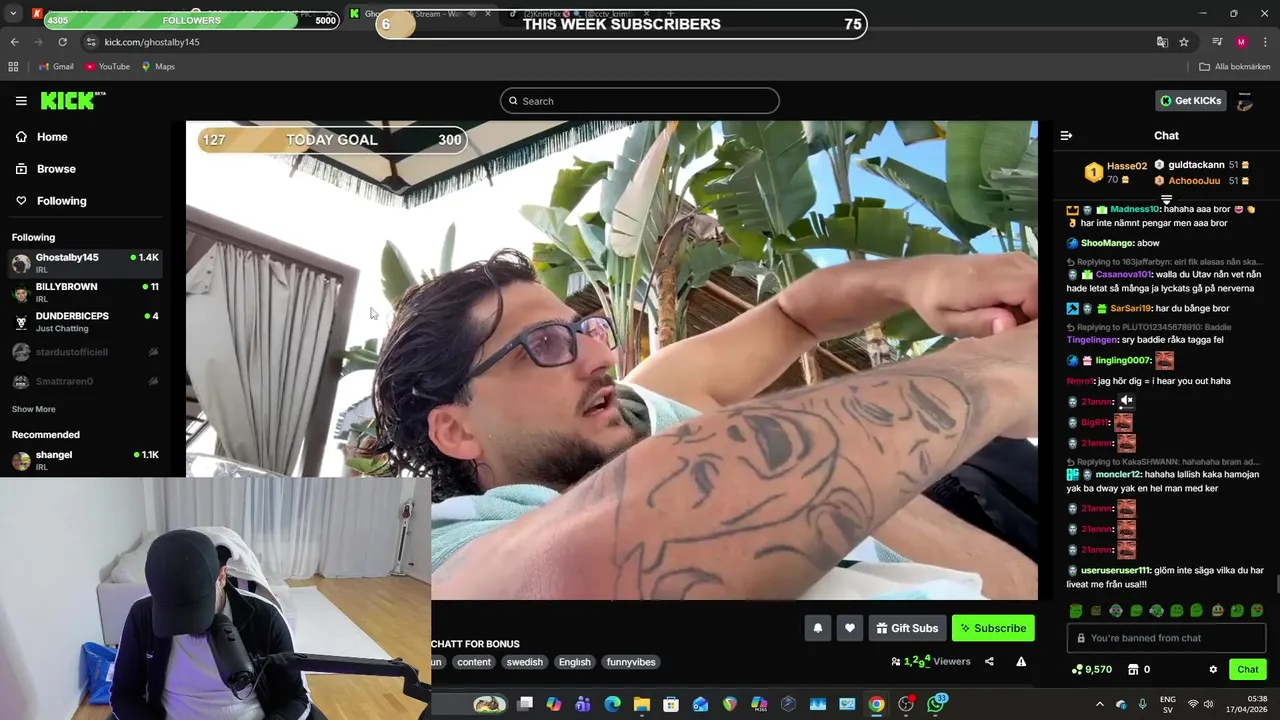Open Chrome in taskbar
The height and width of the screenshot is (720, 1280).
pos(876,704)
